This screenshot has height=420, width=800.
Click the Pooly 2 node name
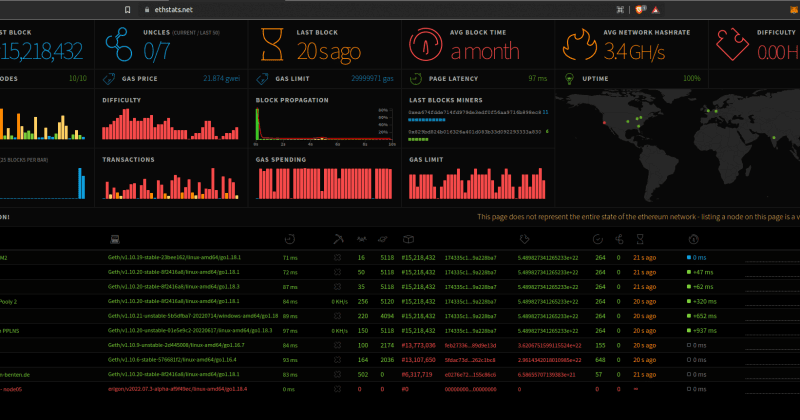click(x=8, y=302)
